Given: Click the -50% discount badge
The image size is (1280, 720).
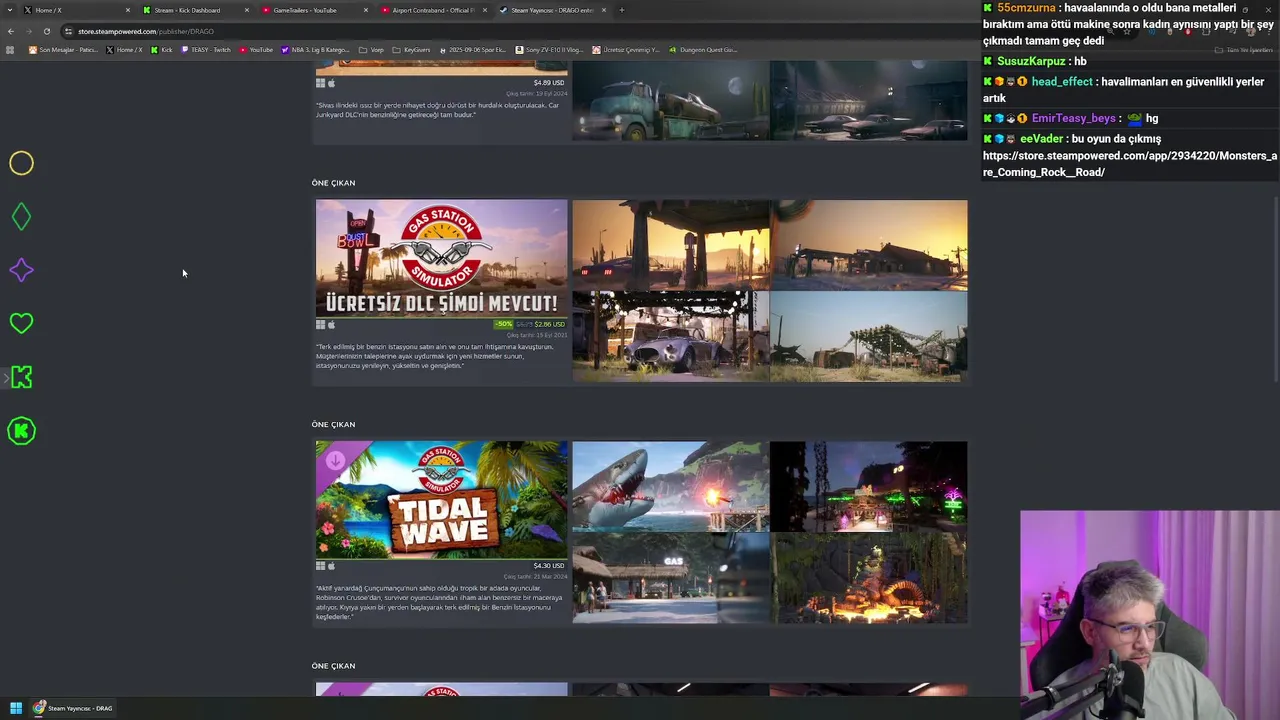Looking at the screenshot, I should tap(503, 324).
